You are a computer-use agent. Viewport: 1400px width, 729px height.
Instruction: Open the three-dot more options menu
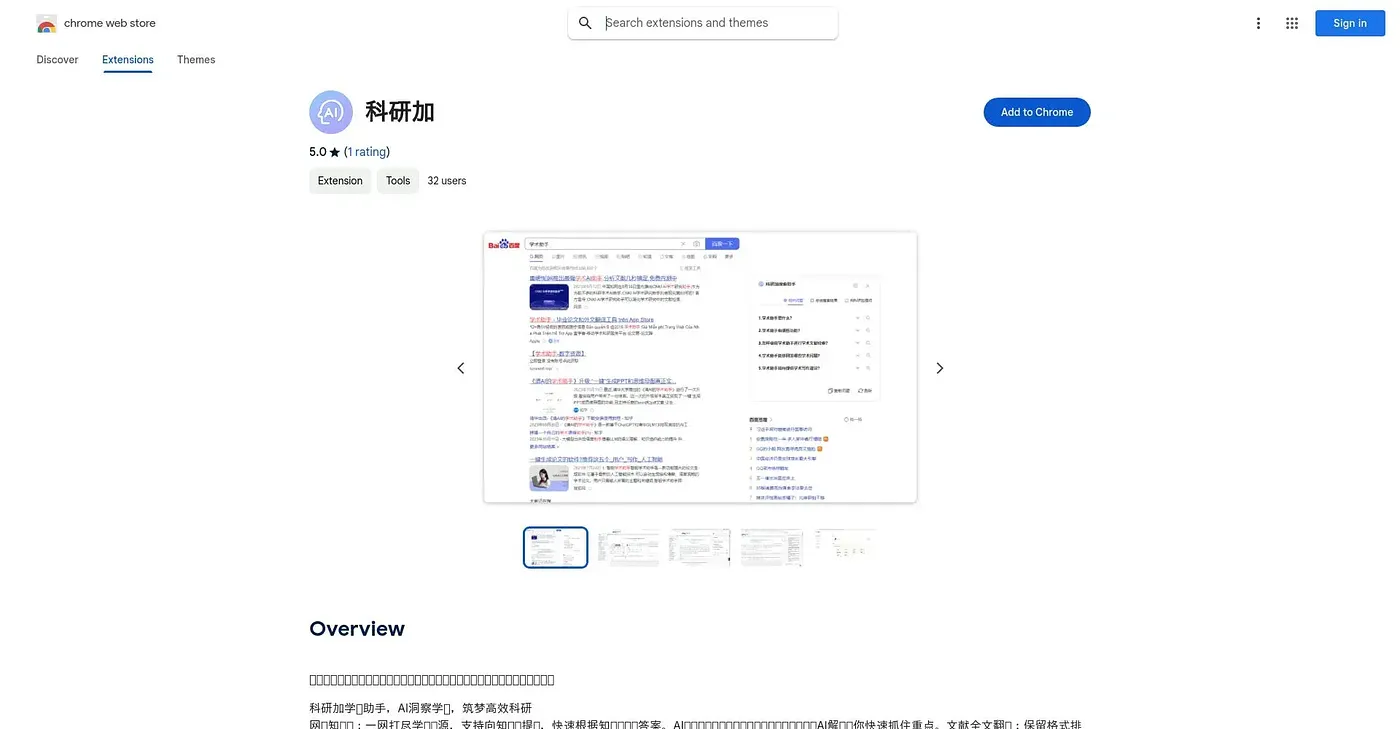click(1258, 23)
